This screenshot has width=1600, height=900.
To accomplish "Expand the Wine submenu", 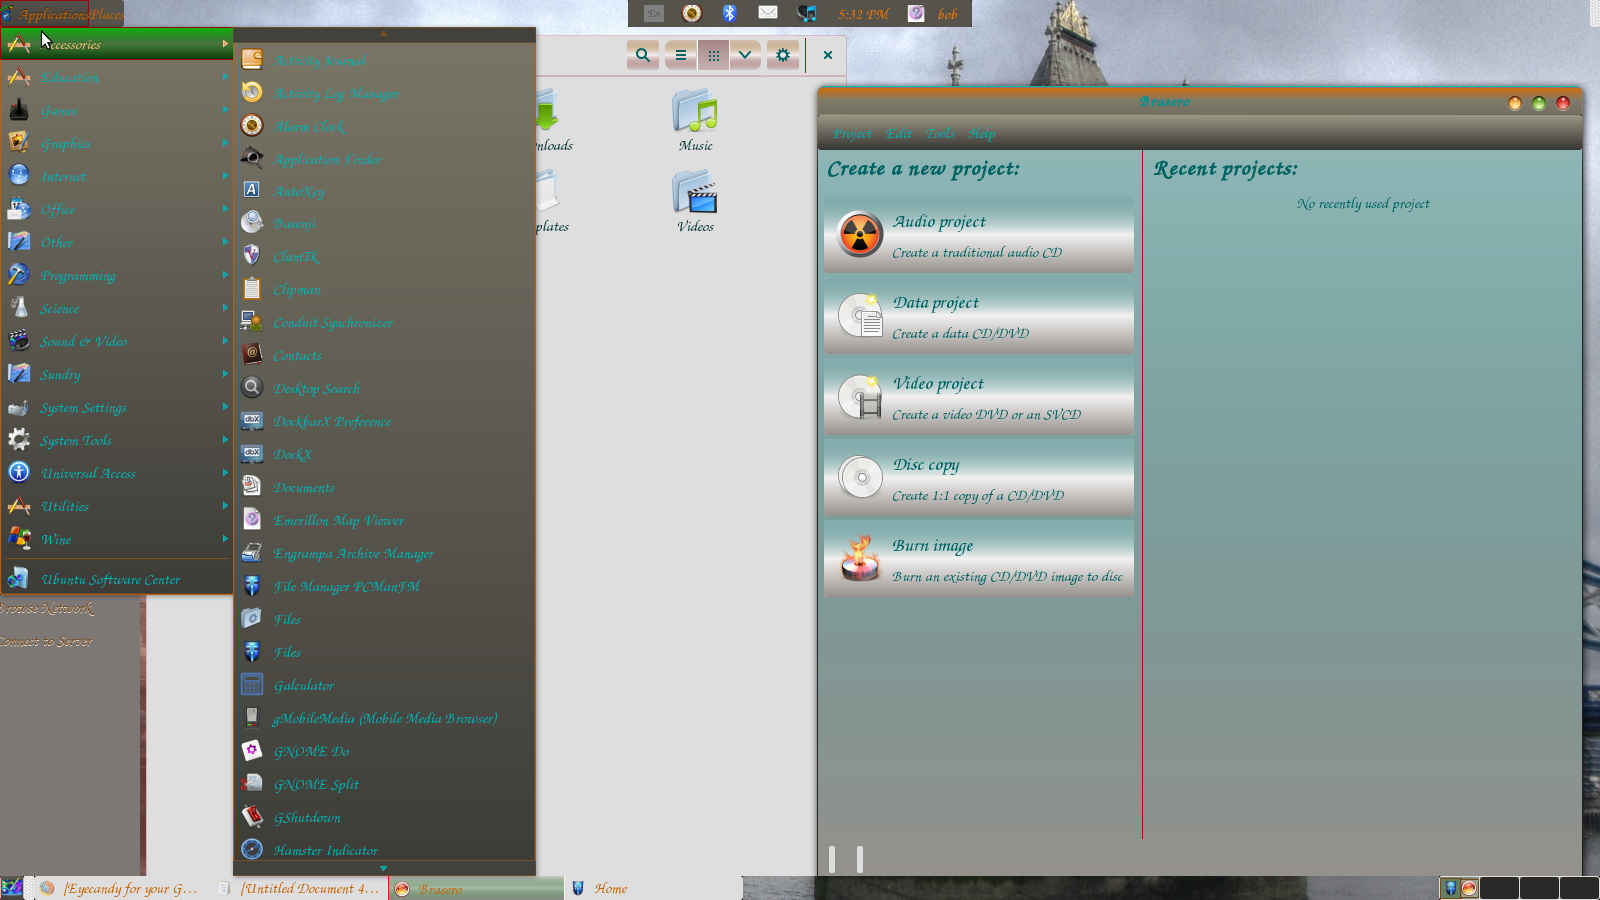I will 117,539.
